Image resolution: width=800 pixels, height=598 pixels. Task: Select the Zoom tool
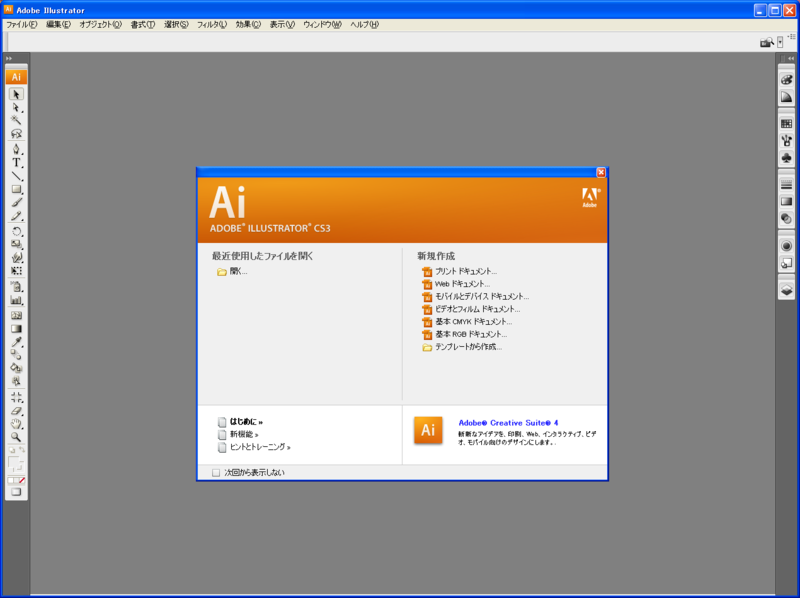click(x=16, y=437)
